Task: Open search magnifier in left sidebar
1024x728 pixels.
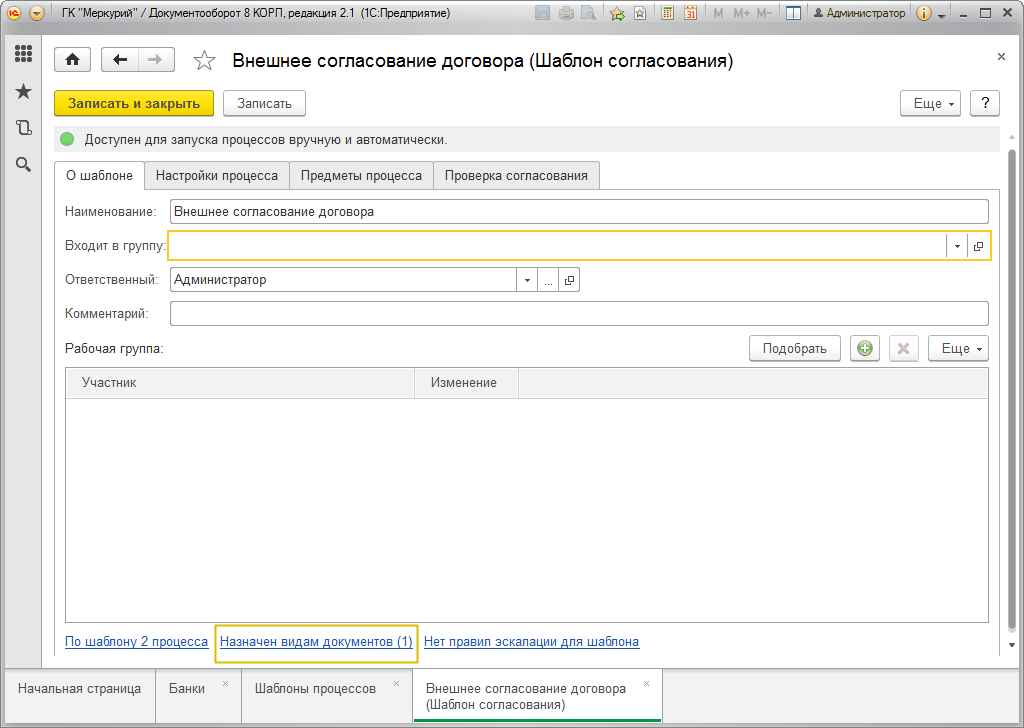Action: point(24,165)
